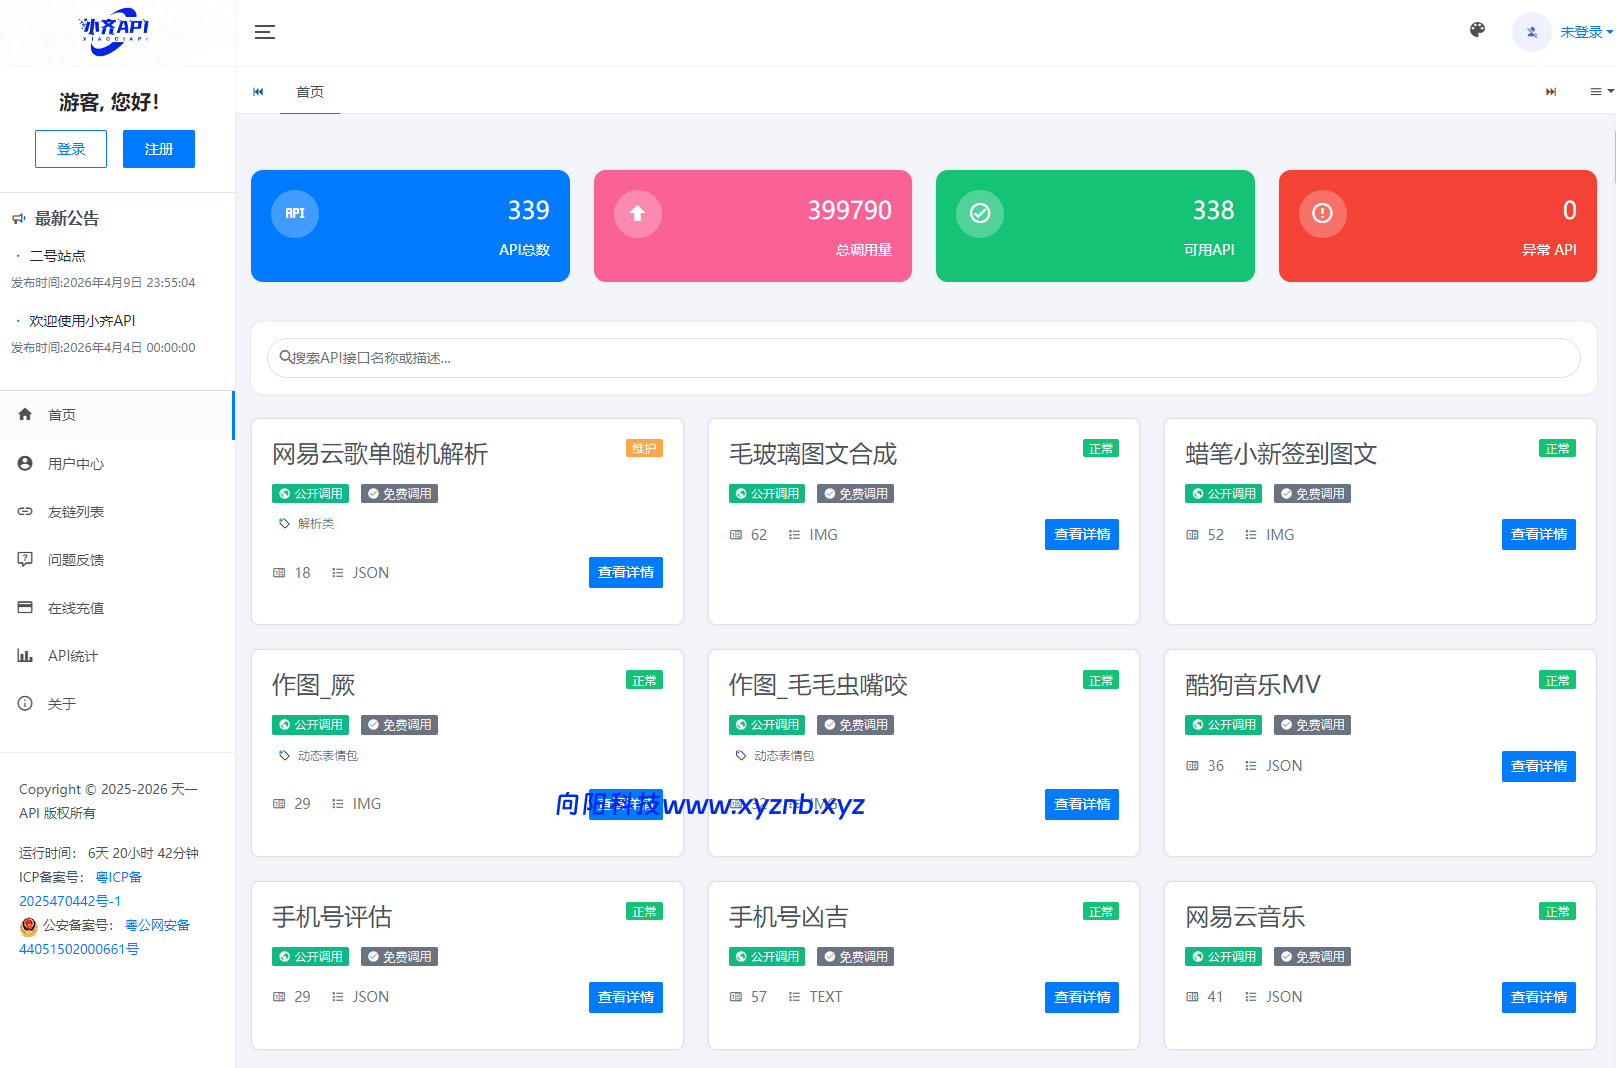Click the wallet icon next to 在线充值
Image resolution: width=1616 pixels, height=1068 pixels.
(25, 607)
